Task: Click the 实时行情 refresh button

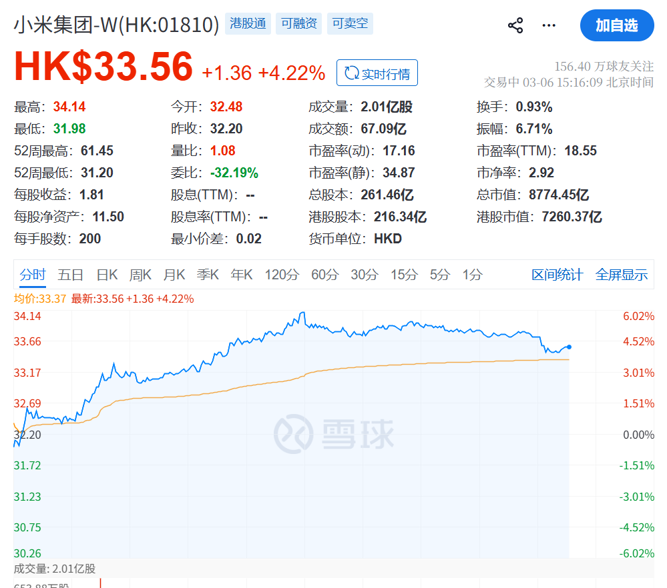Action: [377, 73]
